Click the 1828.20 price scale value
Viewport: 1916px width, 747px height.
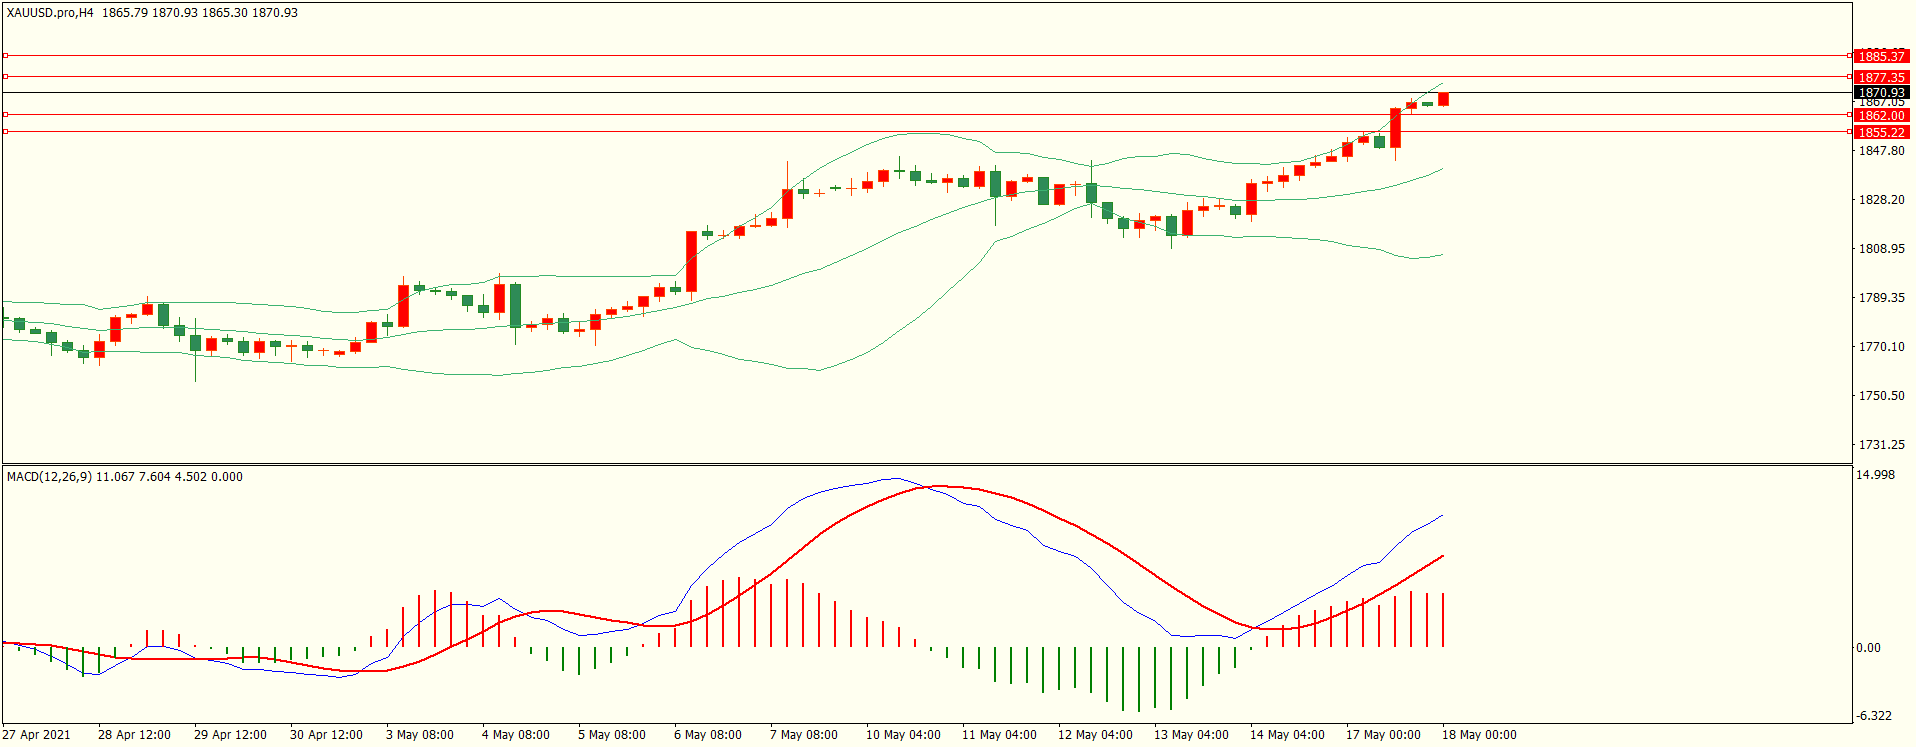pos(1881,200)
